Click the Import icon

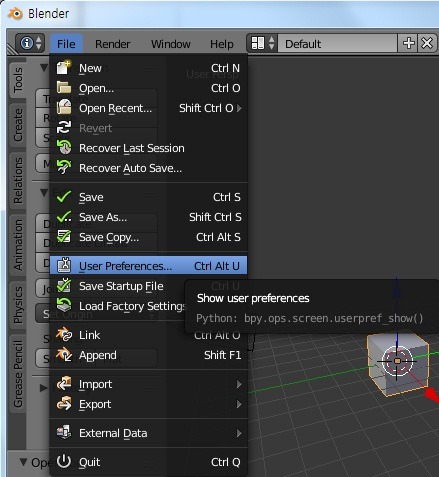pos(64,383)
